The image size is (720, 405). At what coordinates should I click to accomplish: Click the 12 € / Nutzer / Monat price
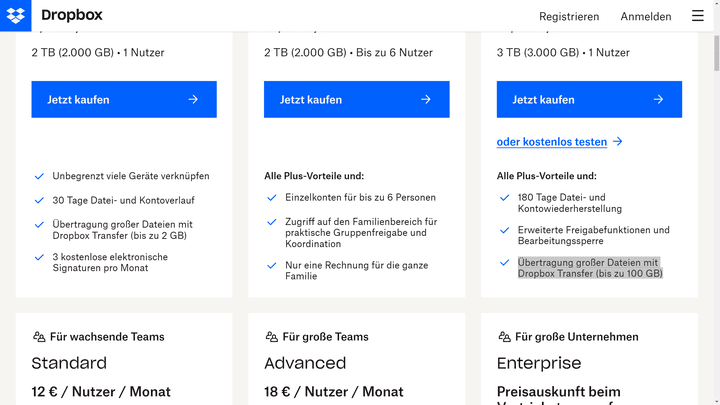tap(101, 392)
